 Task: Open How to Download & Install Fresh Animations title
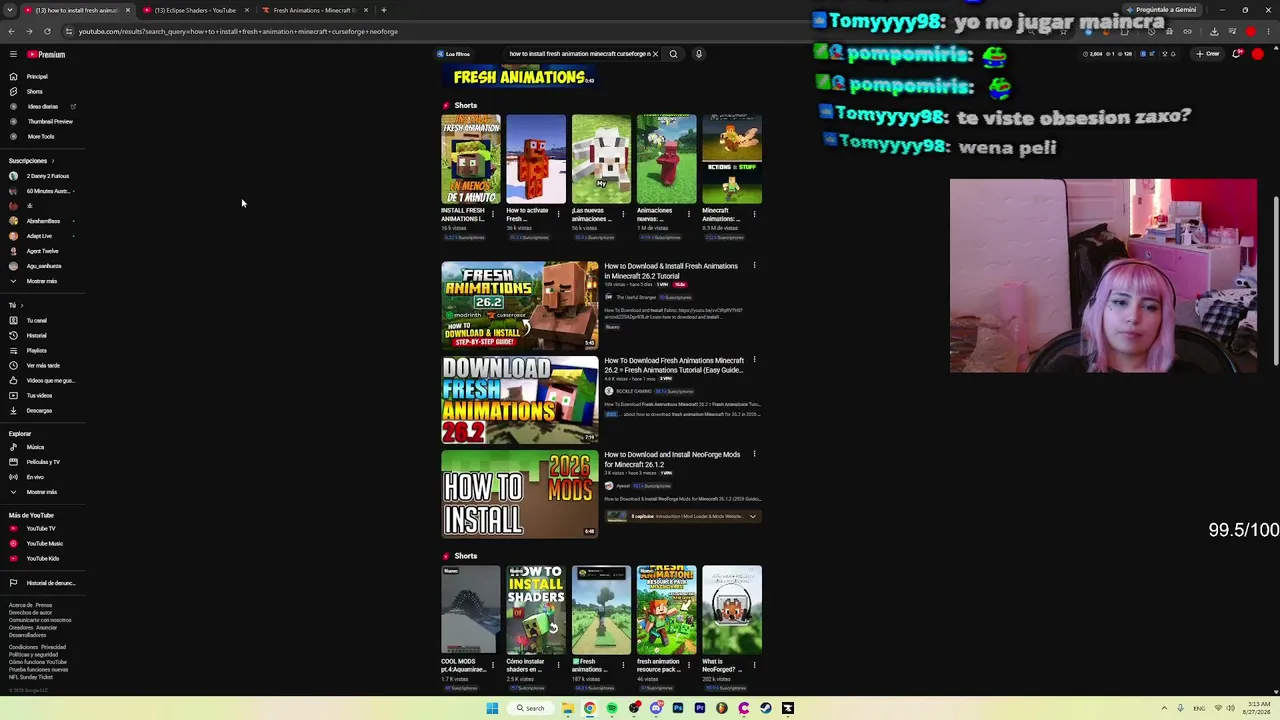click(x=671, y=271)
